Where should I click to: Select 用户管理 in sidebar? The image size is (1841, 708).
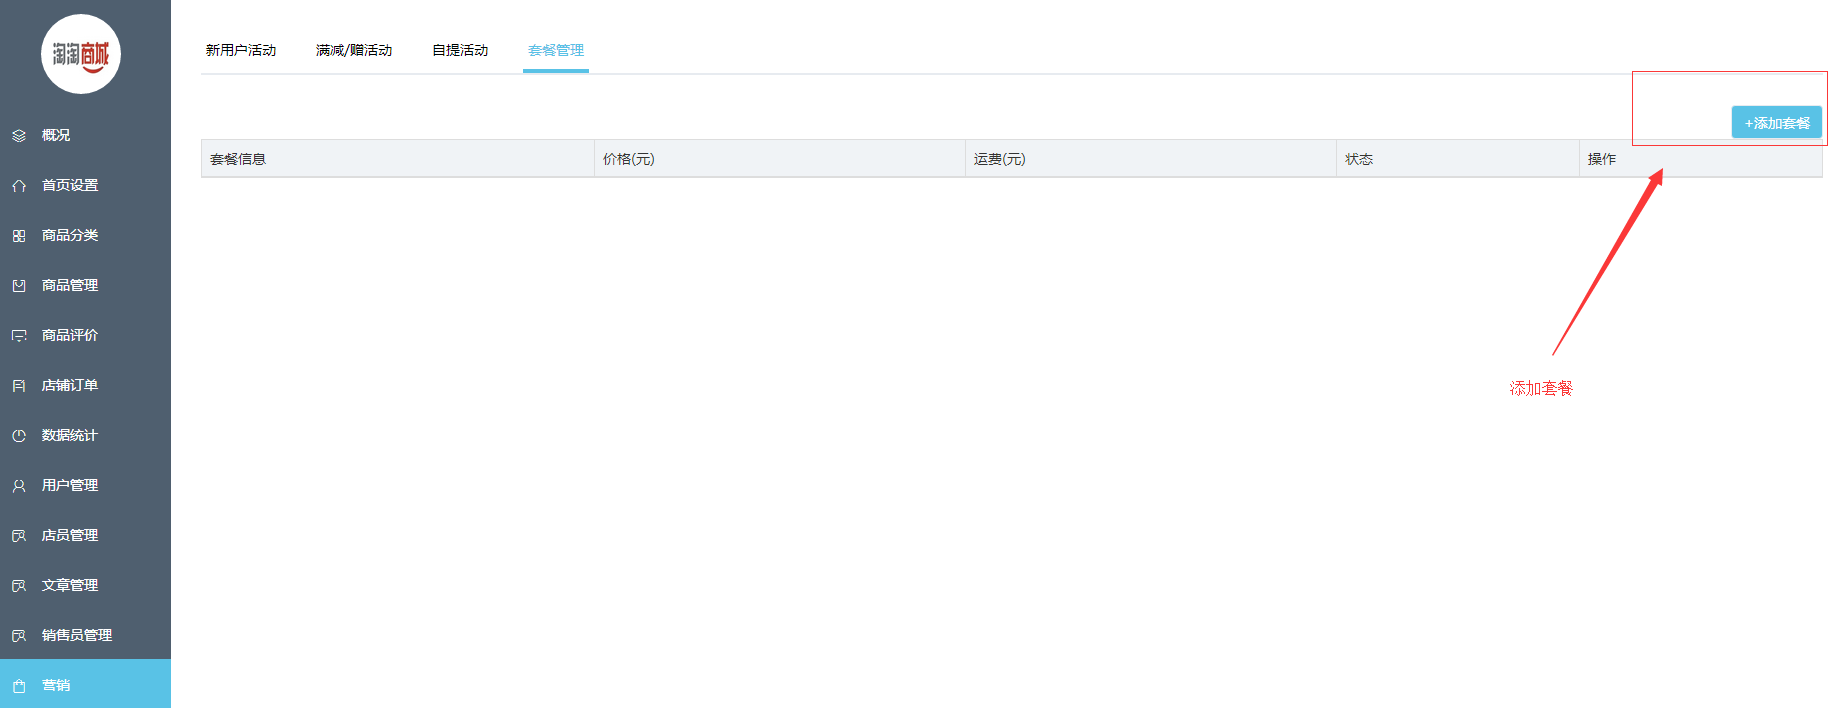point(85,485)
